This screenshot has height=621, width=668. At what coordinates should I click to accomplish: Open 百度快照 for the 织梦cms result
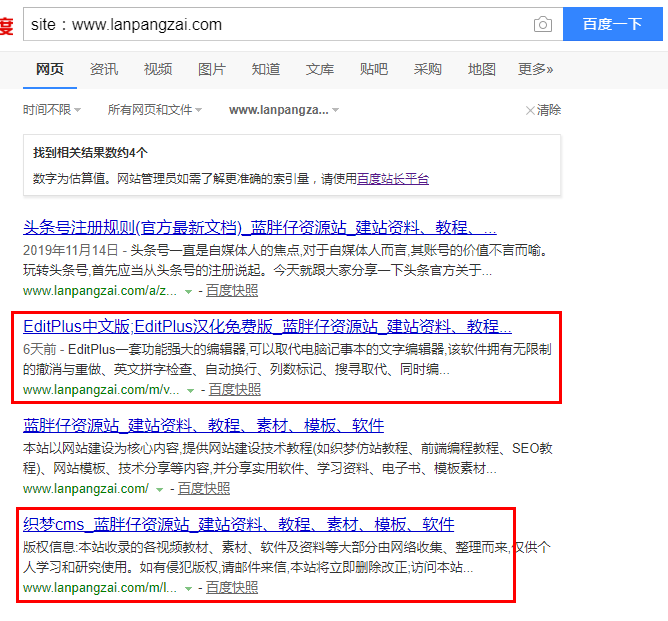[232, 587]
